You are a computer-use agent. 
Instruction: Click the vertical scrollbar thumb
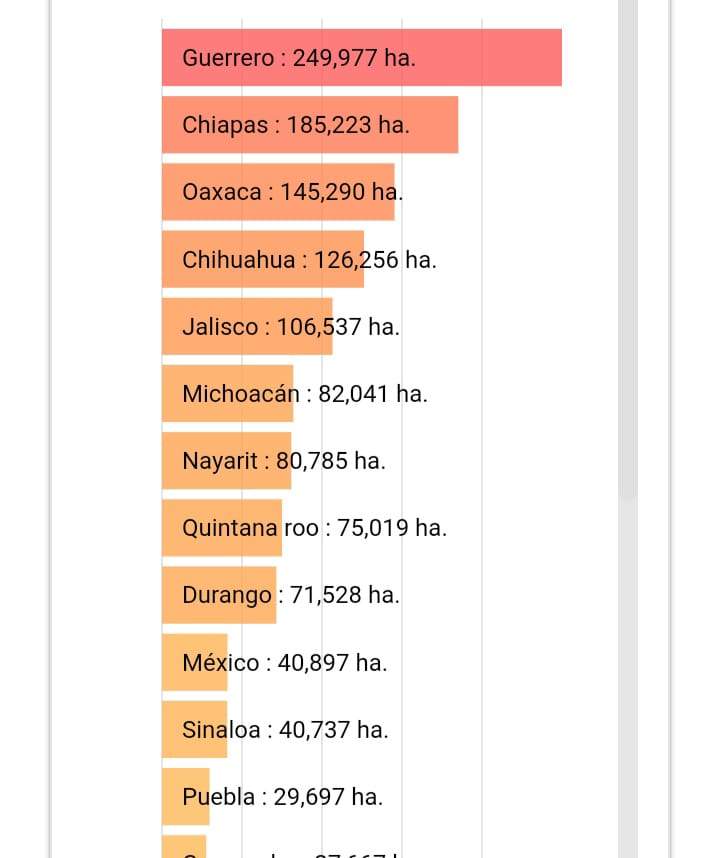[627, 250]
